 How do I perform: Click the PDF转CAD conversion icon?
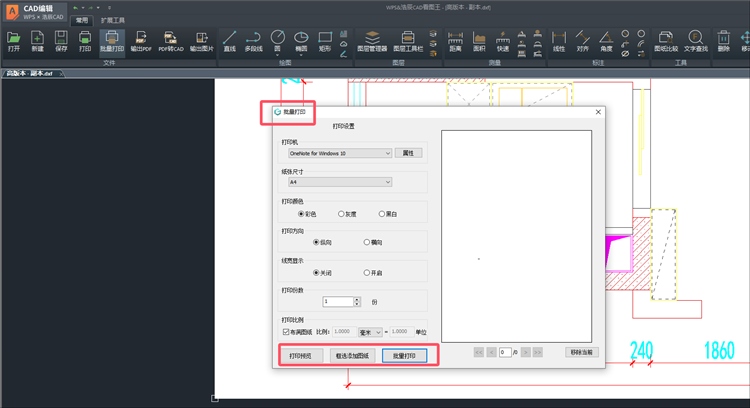coord(170,40)
